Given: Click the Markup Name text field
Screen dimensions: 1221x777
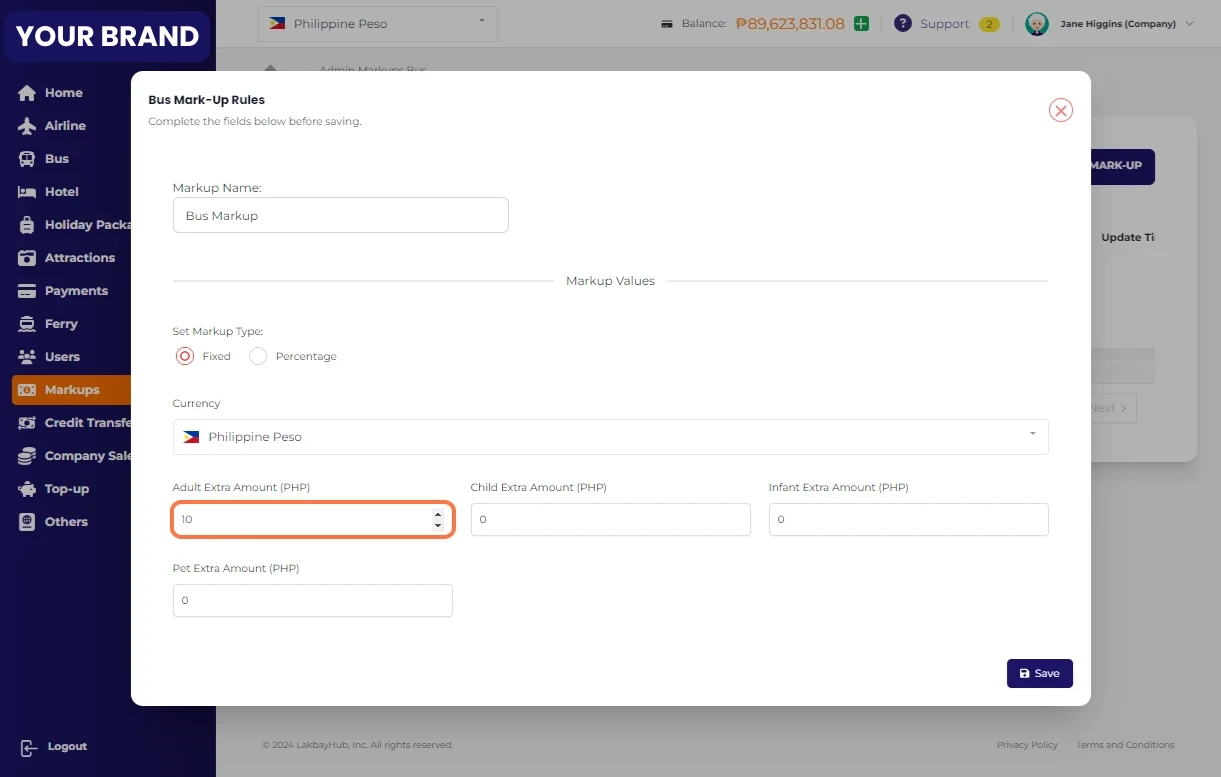Looking at the screenshot, I should pyautogui.click(x=340, y=215).
